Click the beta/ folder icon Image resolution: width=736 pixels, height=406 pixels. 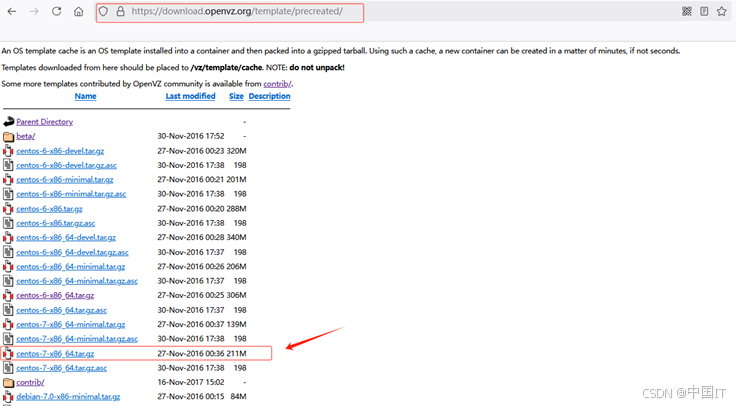pyautogui.click(x=8, y=137)
